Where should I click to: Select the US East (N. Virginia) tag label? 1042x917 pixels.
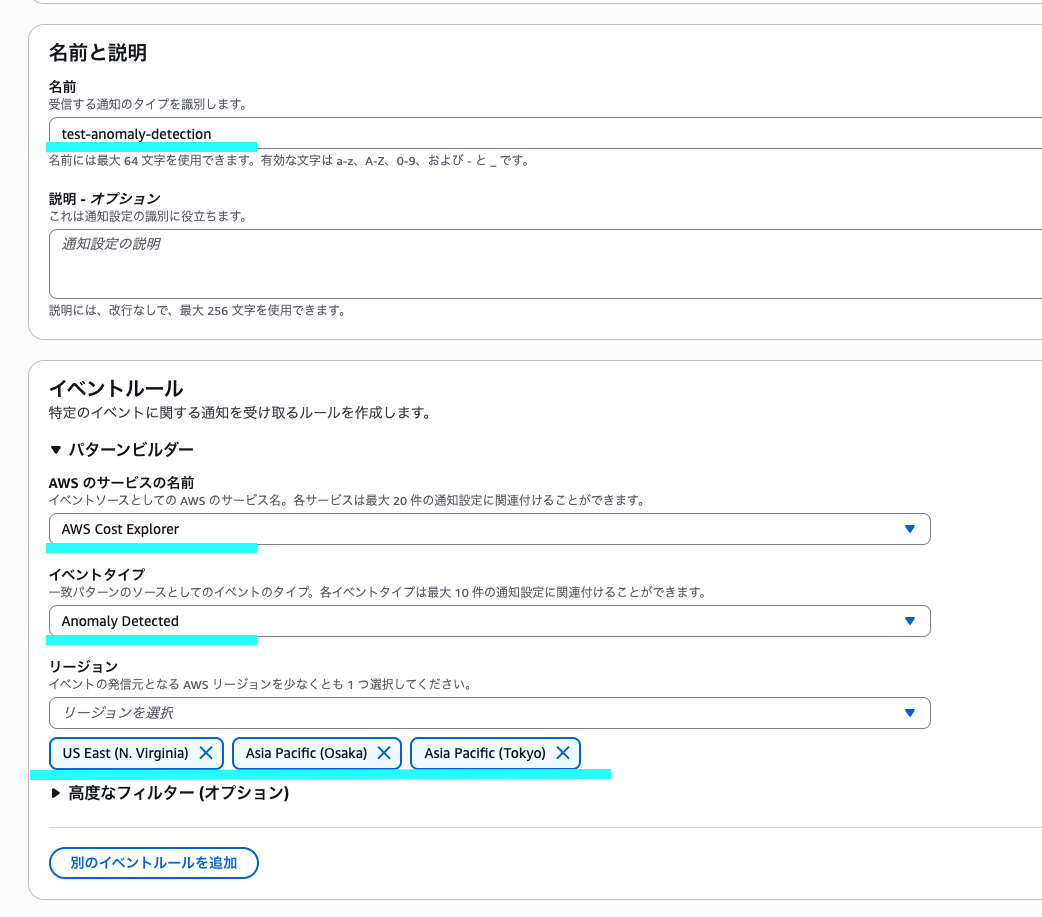126,753
